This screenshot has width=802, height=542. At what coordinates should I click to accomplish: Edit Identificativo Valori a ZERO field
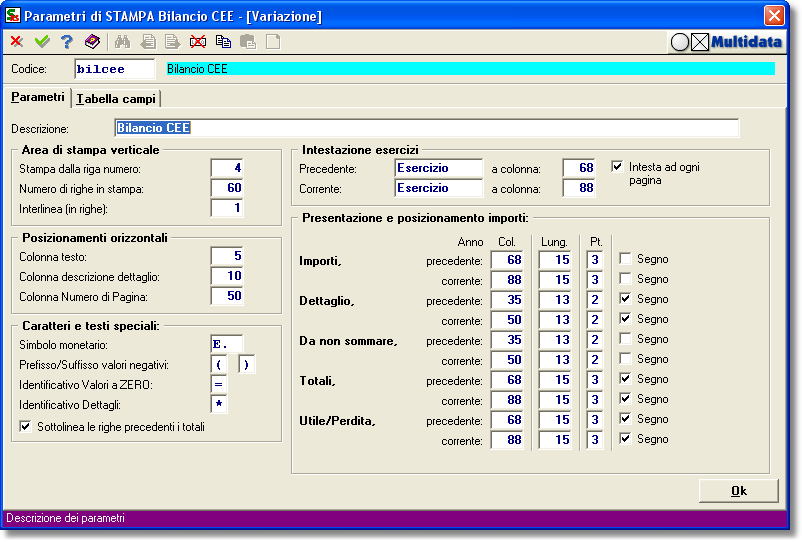[219, 385]
